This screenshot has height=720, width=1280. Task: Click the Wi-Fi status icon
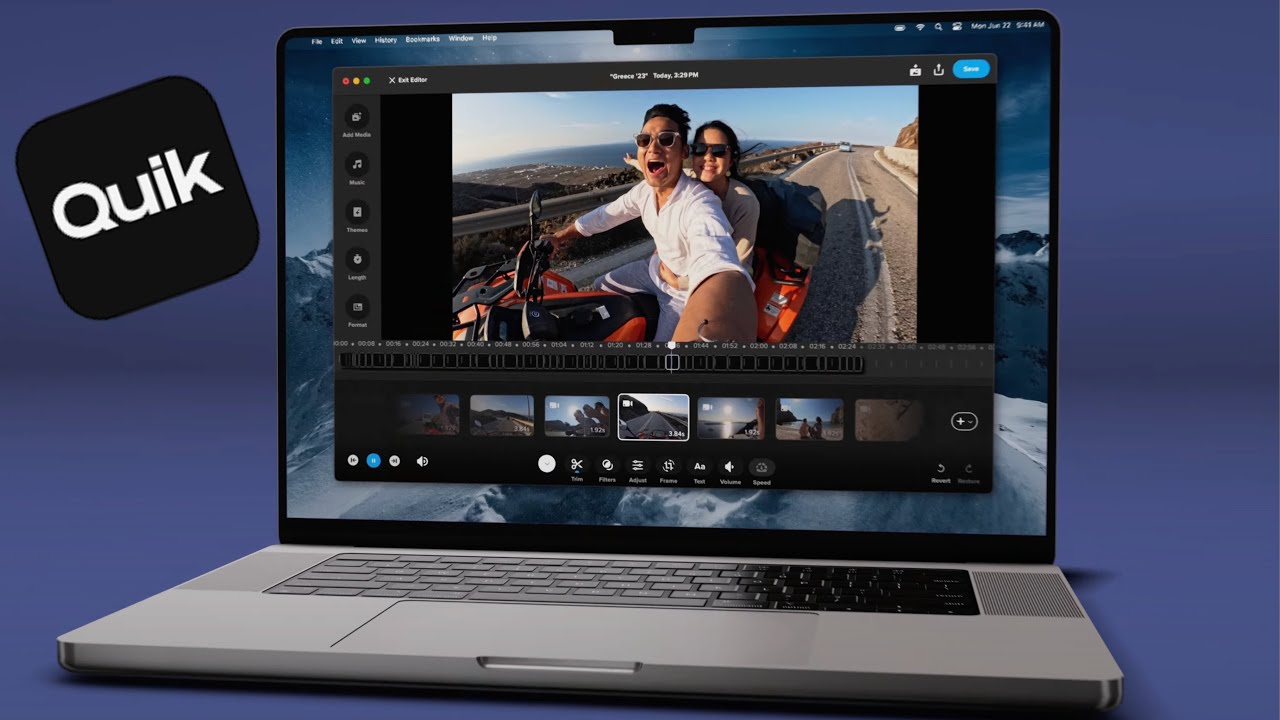coord(920,27)
